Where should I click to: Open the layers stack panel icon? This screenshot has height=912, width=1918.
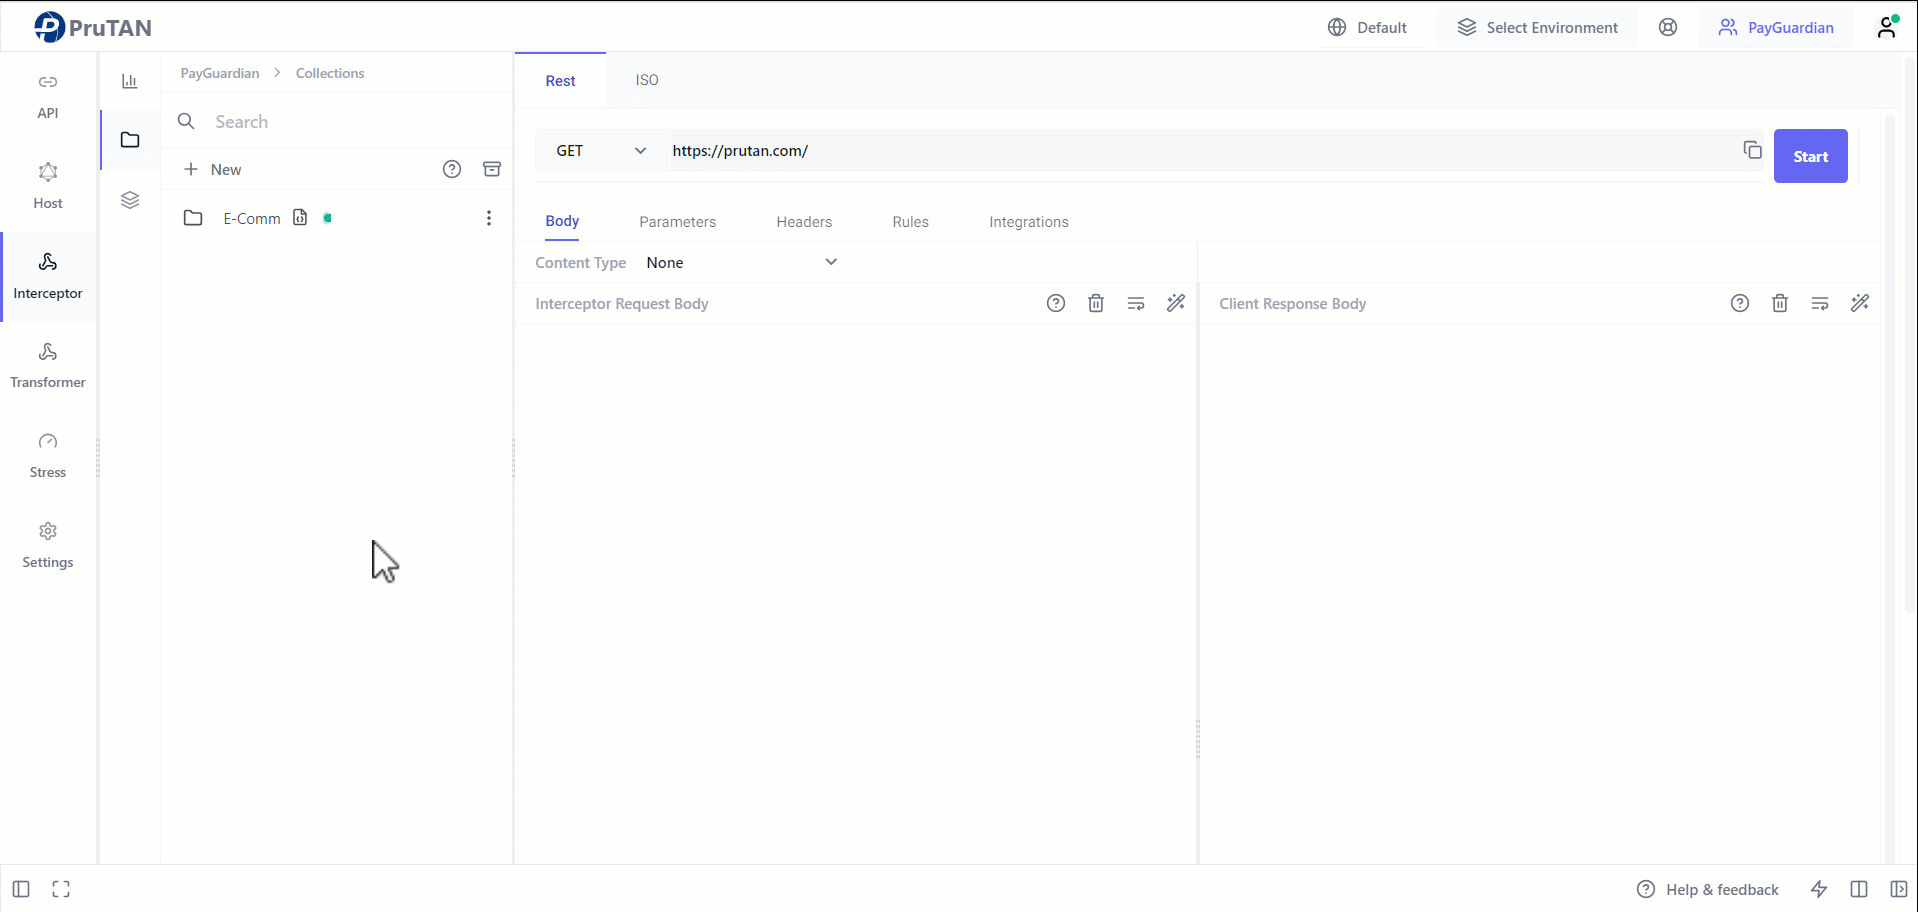coord(130,200)
